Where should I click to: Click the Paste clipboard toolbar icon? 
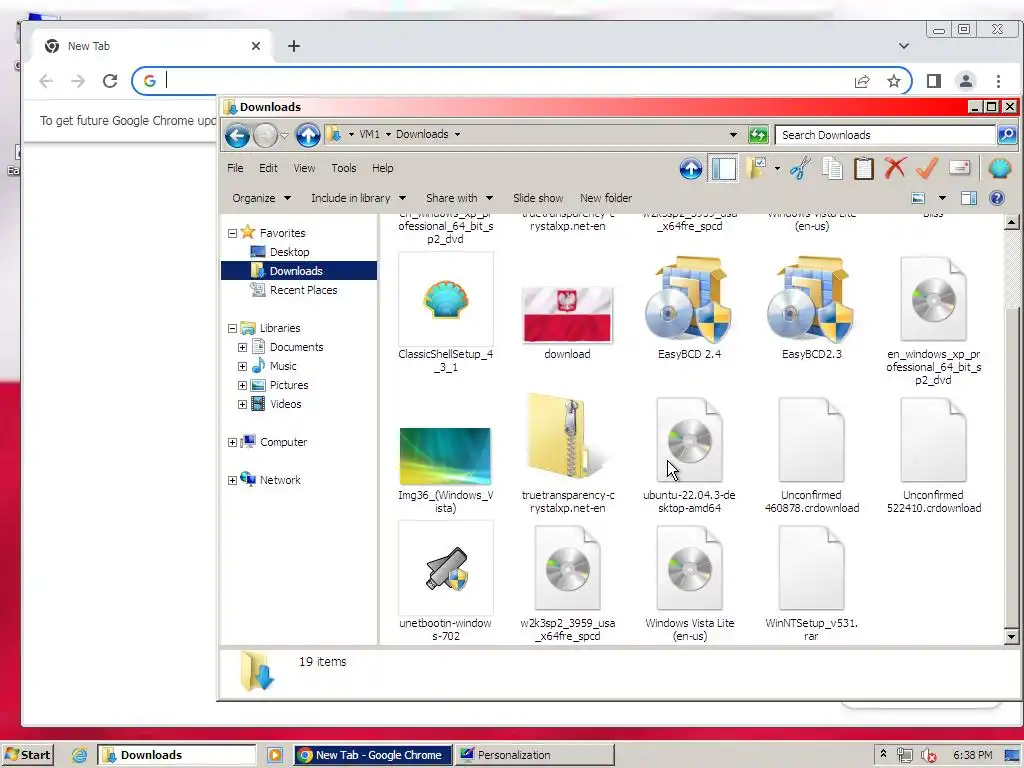(x=863, y=168)
